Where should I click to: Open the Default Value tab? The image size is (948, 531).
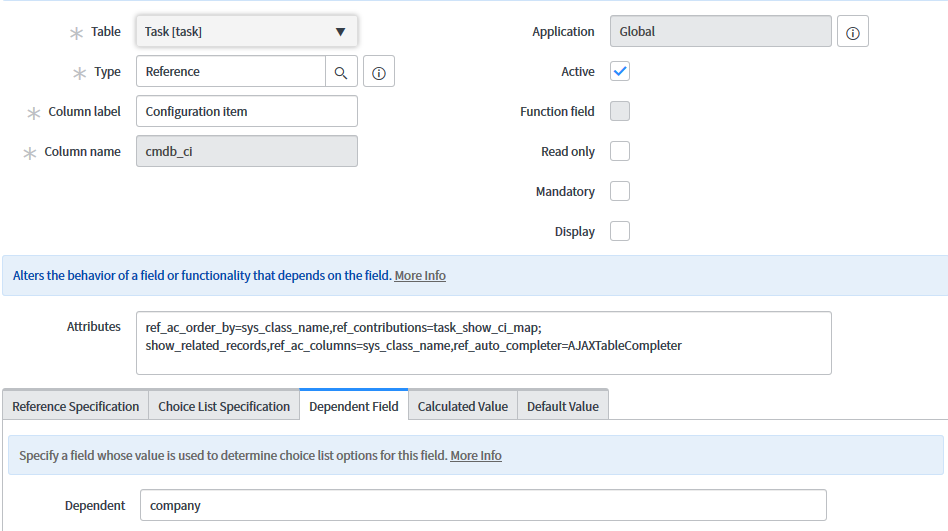[563, 406]
